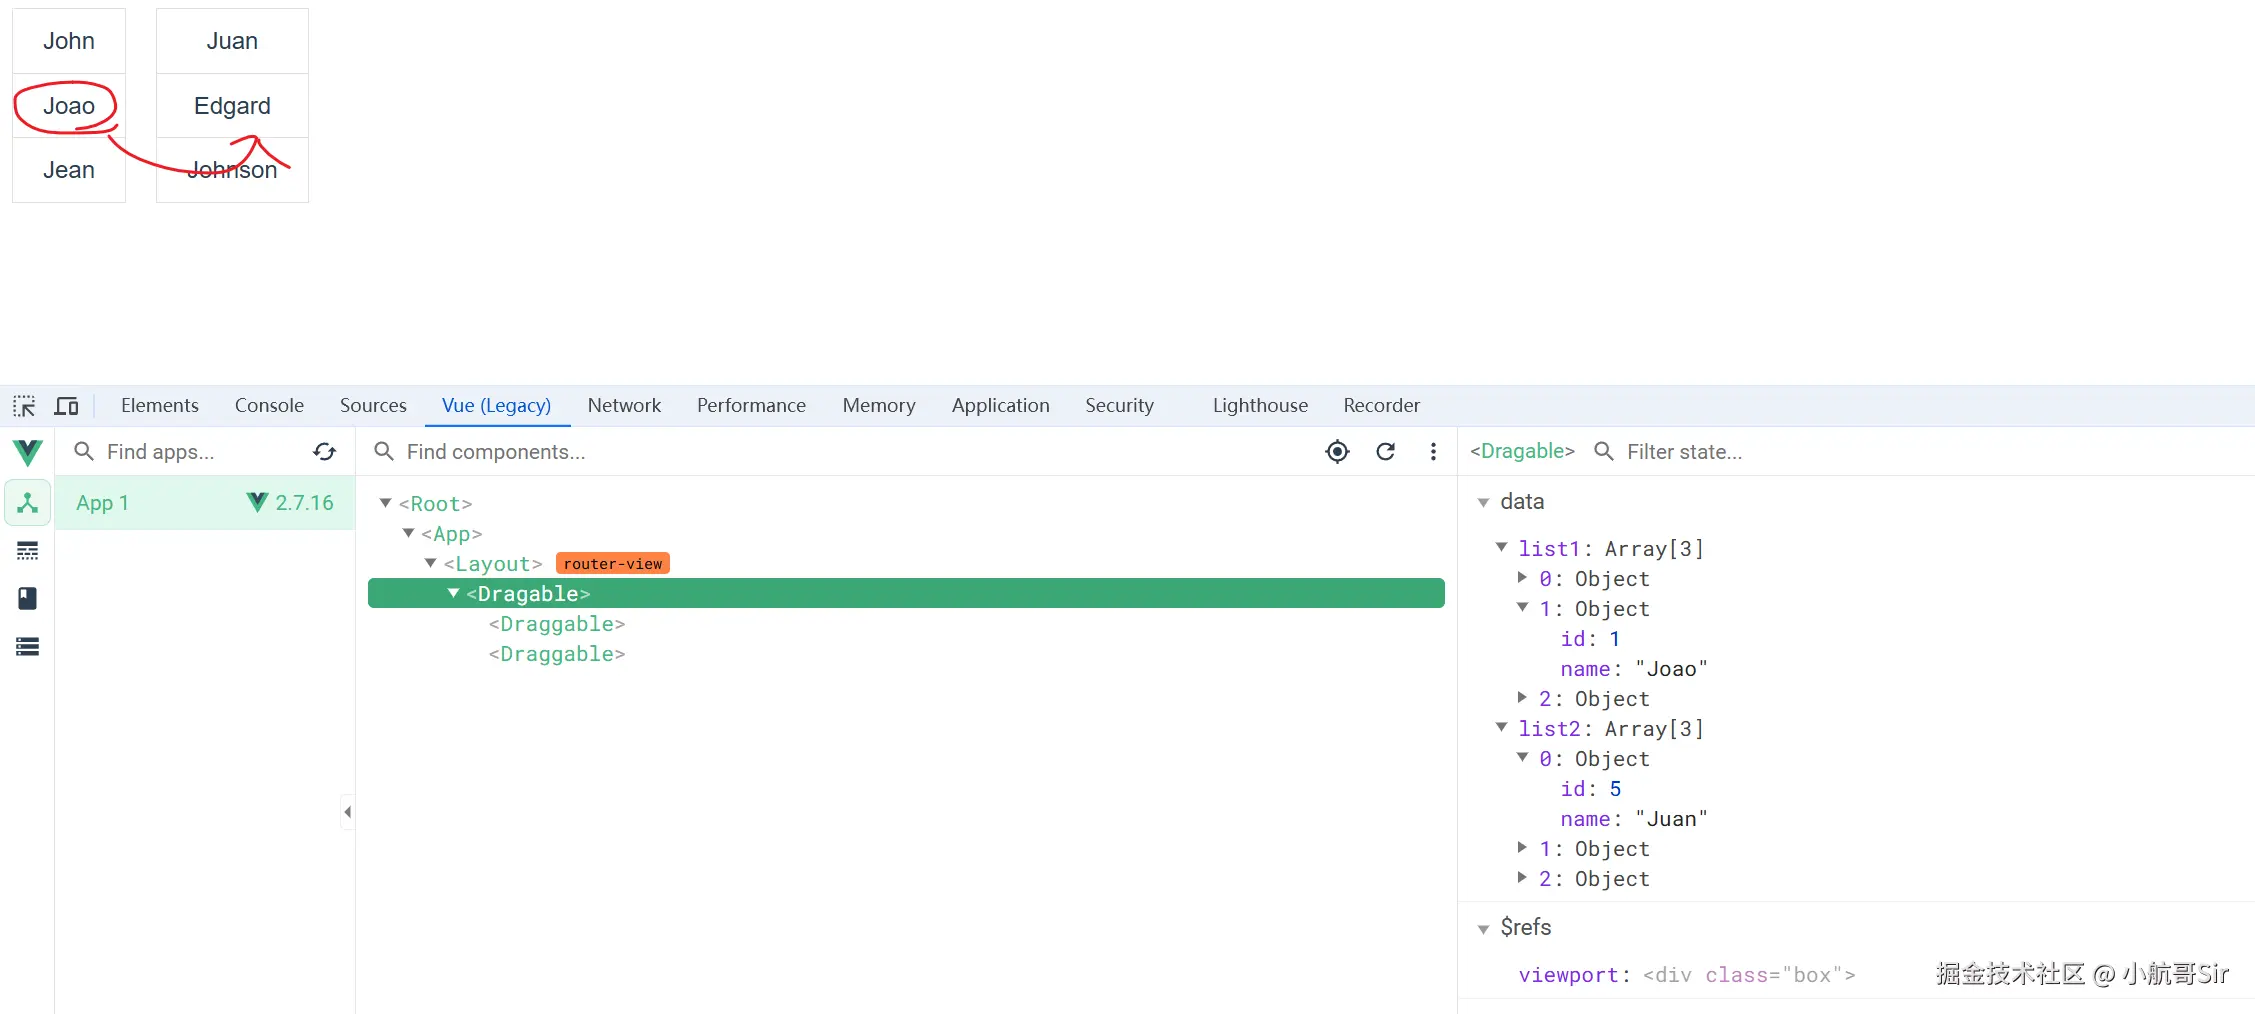The height and width of the screenshot is (1014, 2255).
Task: Open the Security tab
Action: click(1120, 406)
